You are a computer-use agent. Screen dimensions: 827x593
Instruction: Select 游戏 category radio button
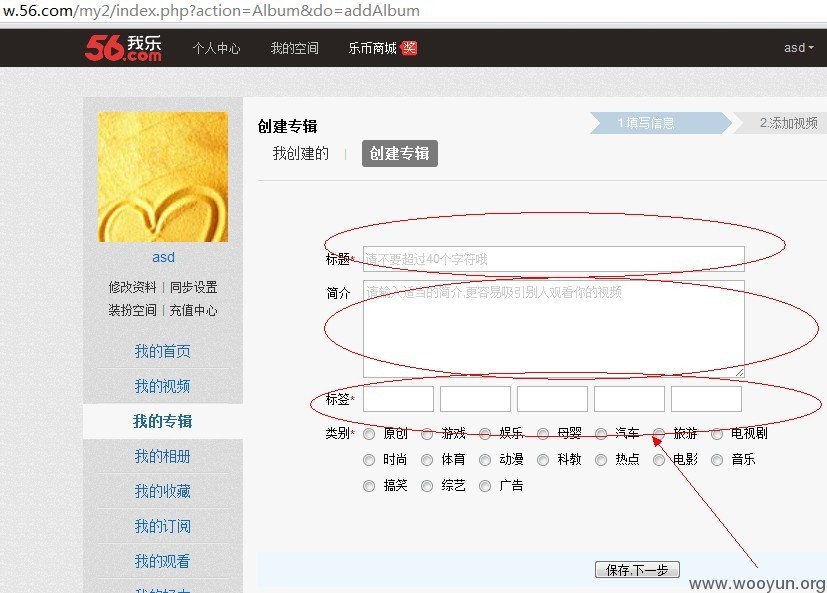[x=427, y=434]
